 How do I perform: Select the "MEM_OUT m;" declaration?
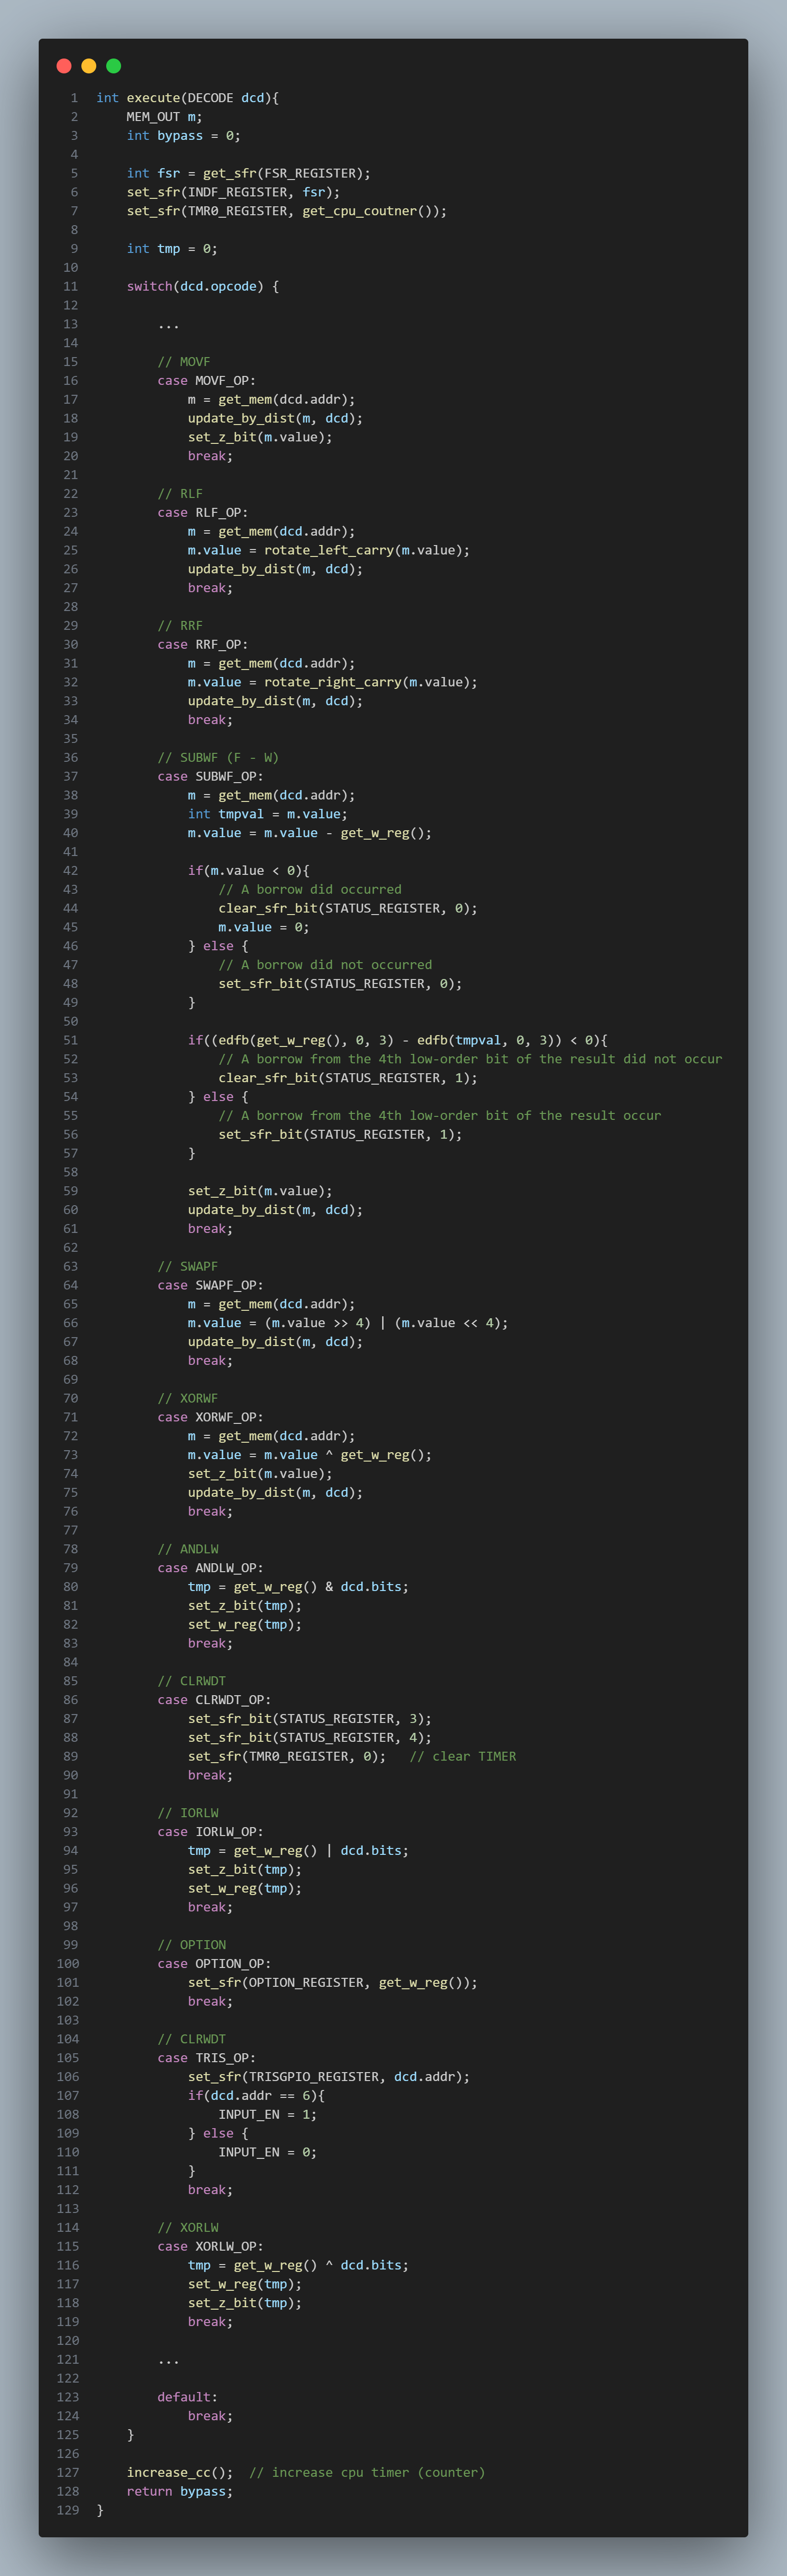click(x=165, y=117)
